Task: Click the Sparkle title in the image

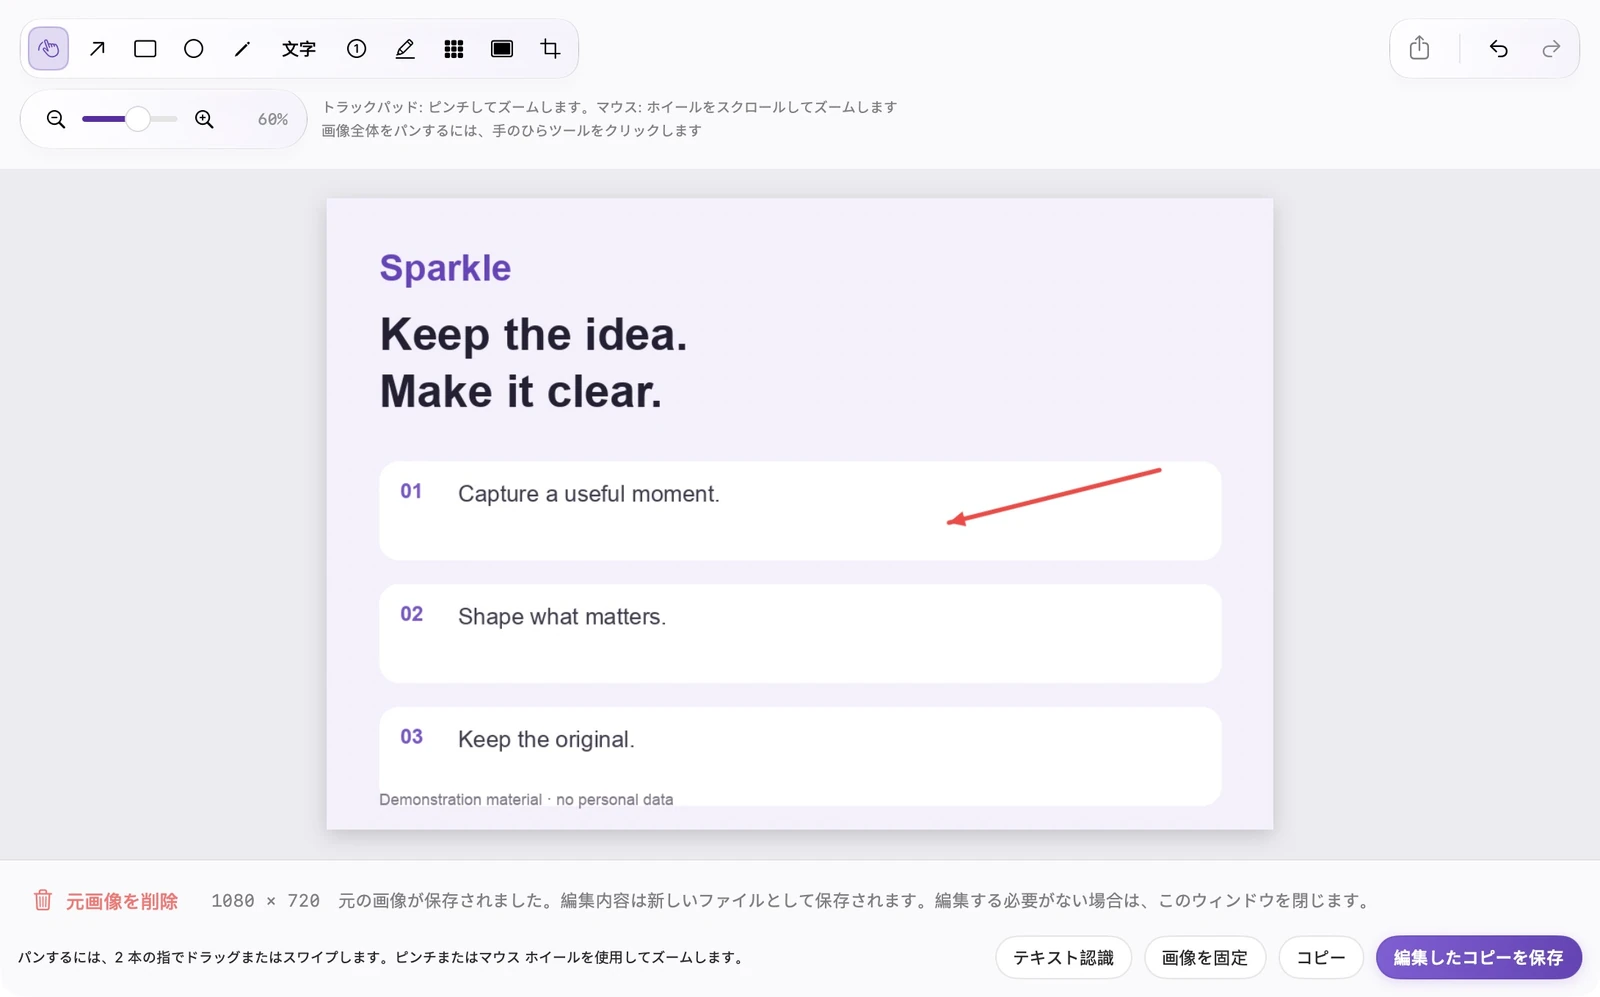Action: (445, 268)
